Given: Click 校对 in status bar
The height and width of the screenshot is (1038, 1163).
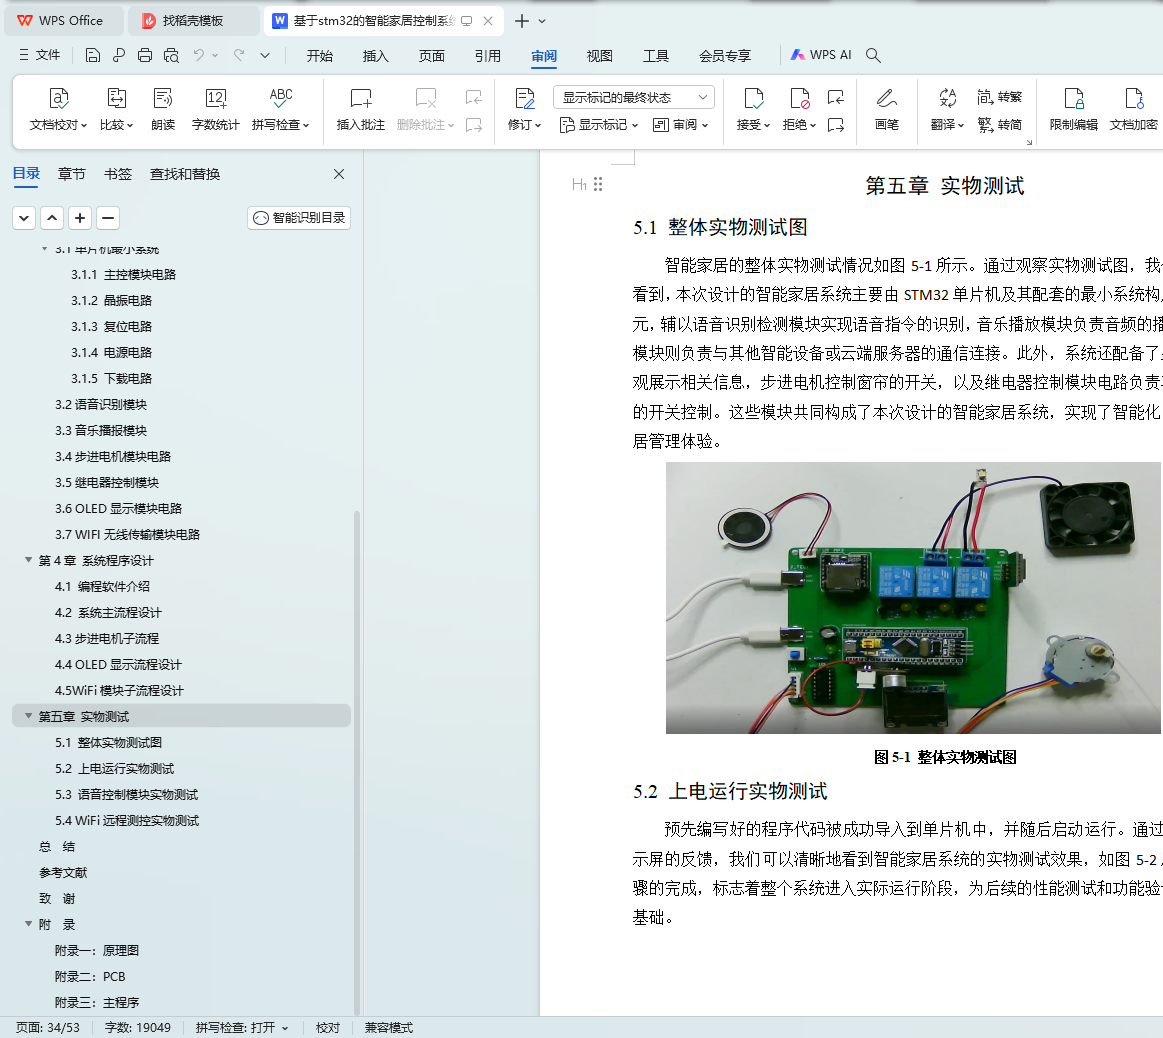Looking at the screenshot, I should coord(327,1028).
